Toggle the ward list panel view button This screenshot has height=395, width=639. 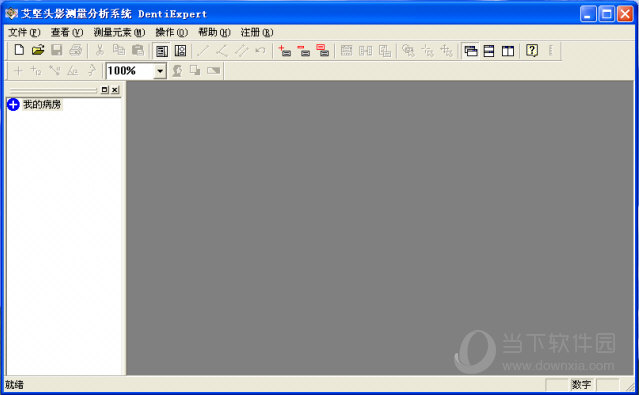click(162, 51)
